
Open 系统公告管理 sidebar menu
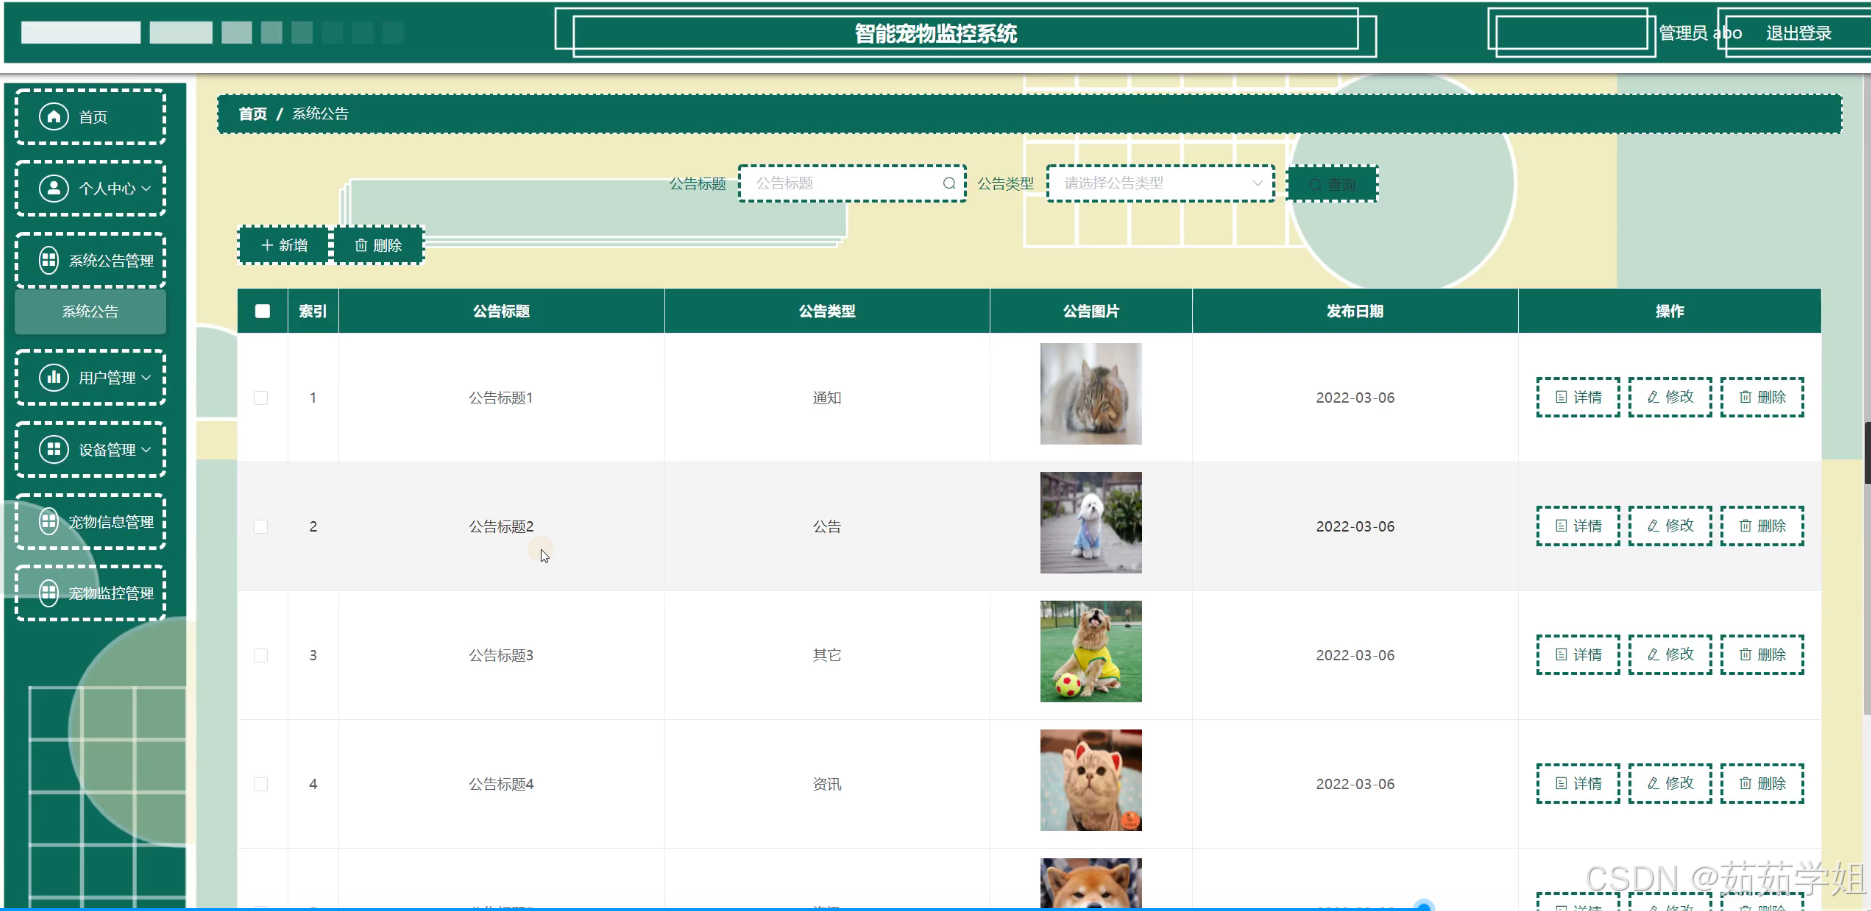point(90,260)
